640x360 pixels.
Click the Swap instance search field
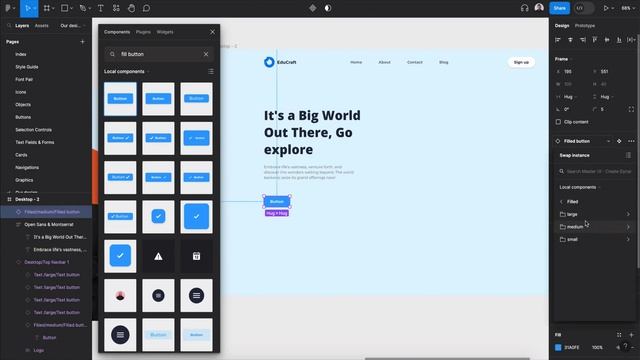[x=595, y=171]
